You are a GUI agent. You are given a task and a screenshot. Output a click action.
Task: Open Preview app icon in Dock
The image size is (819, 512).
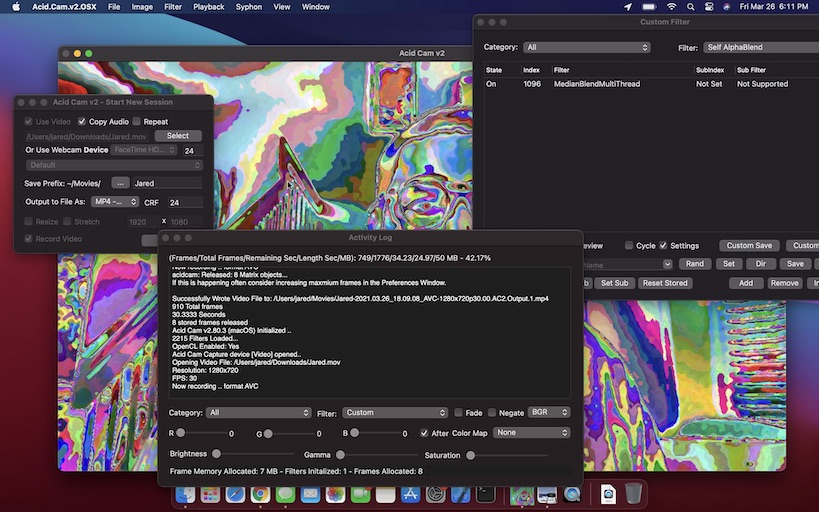[x=547, y=494]
